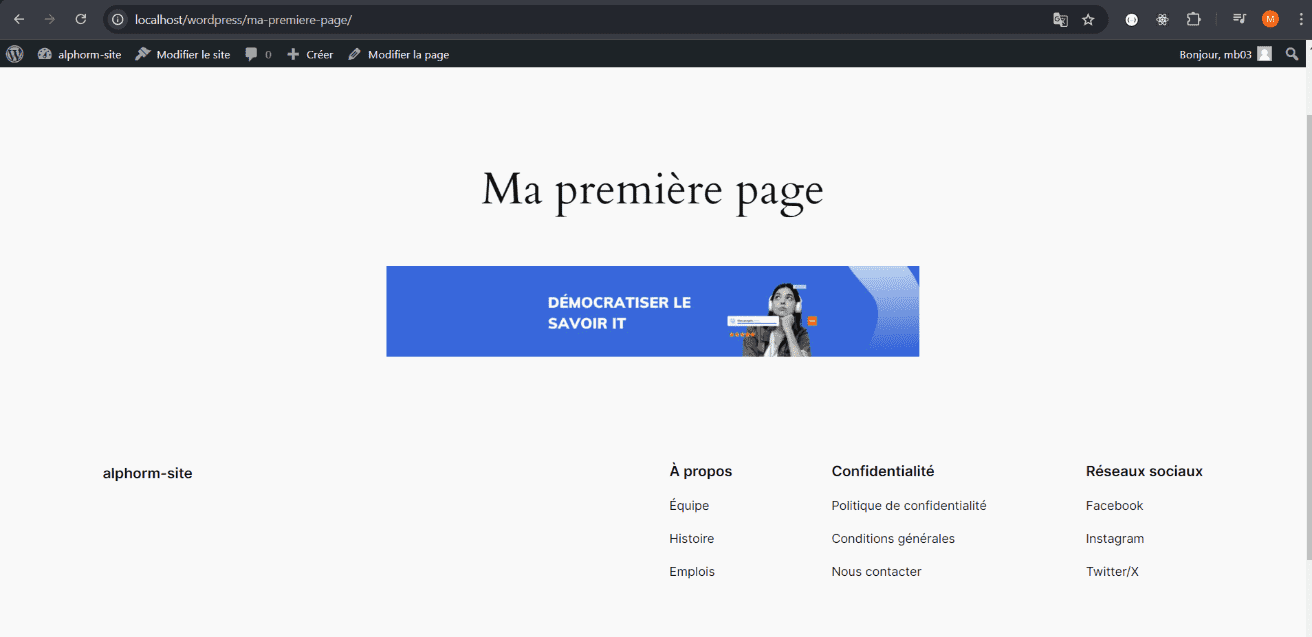Open the Équipe footer link
Screen dimensions: 1312x637
tap(689, 506)
